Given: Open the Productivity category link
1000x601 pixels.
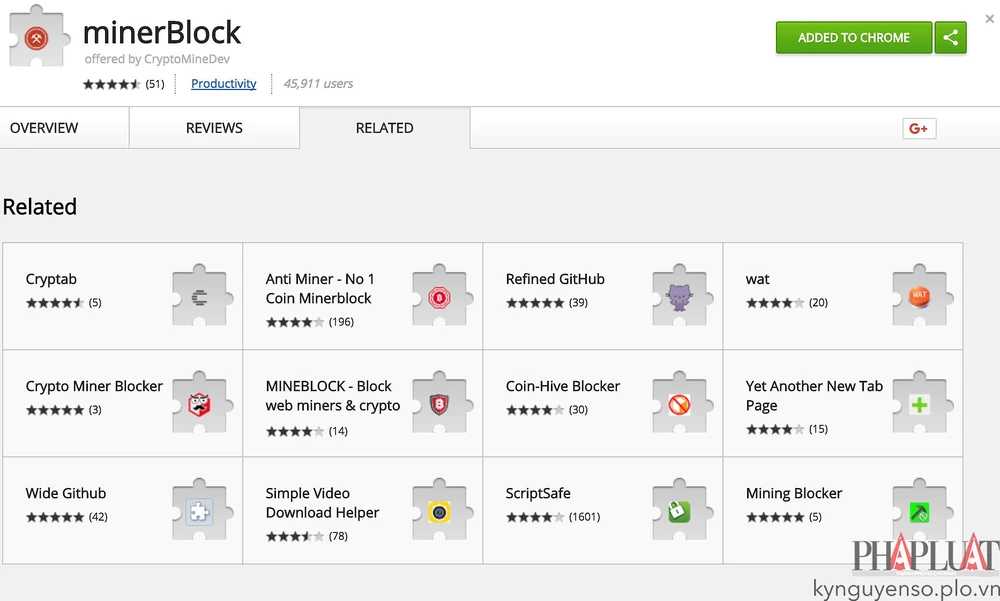Looking at the screenshot, I should pyautogui.click(x=223, y=84).
